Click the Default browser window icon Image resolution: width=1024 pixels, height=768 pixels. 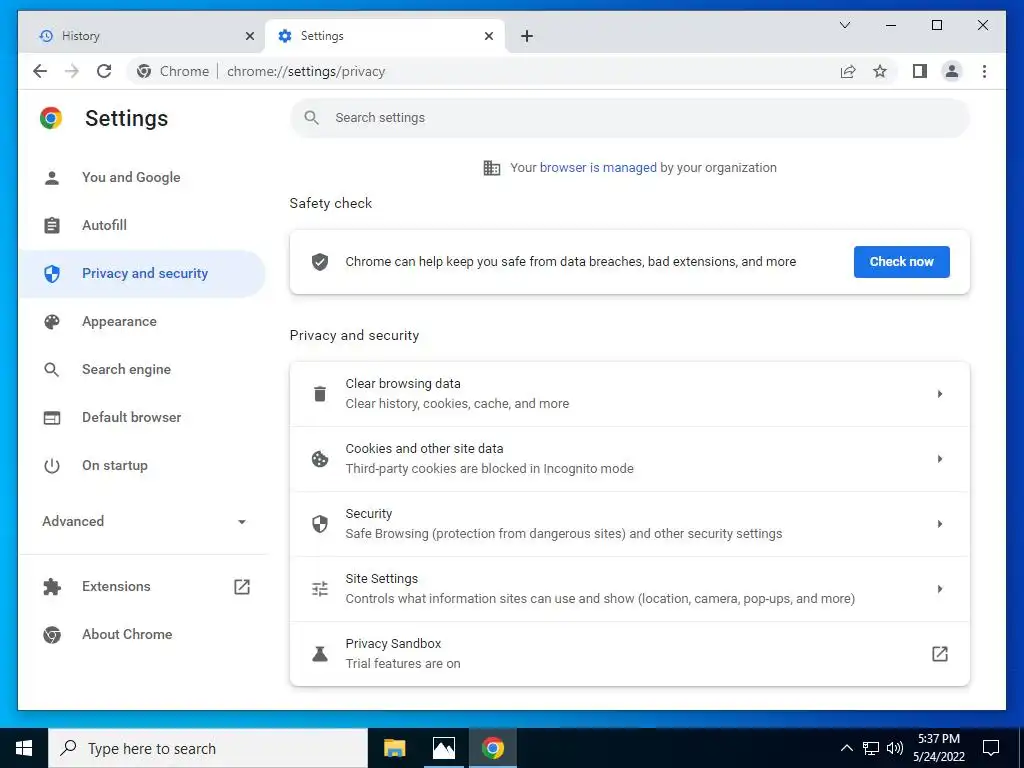tap(52, 417)
